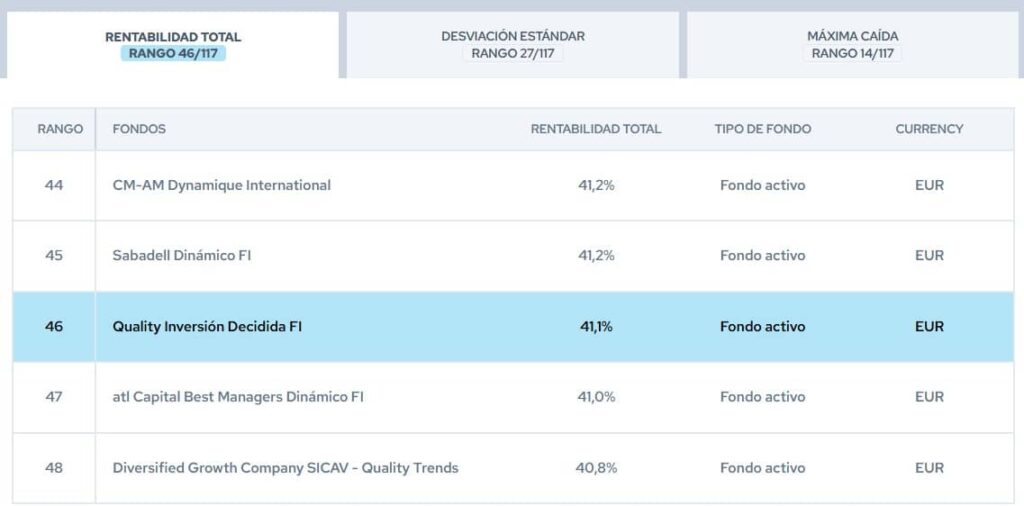This screenshot has height=506, width=1024.
Task: Select rank number 48 cell
Action: pos(54,468)
